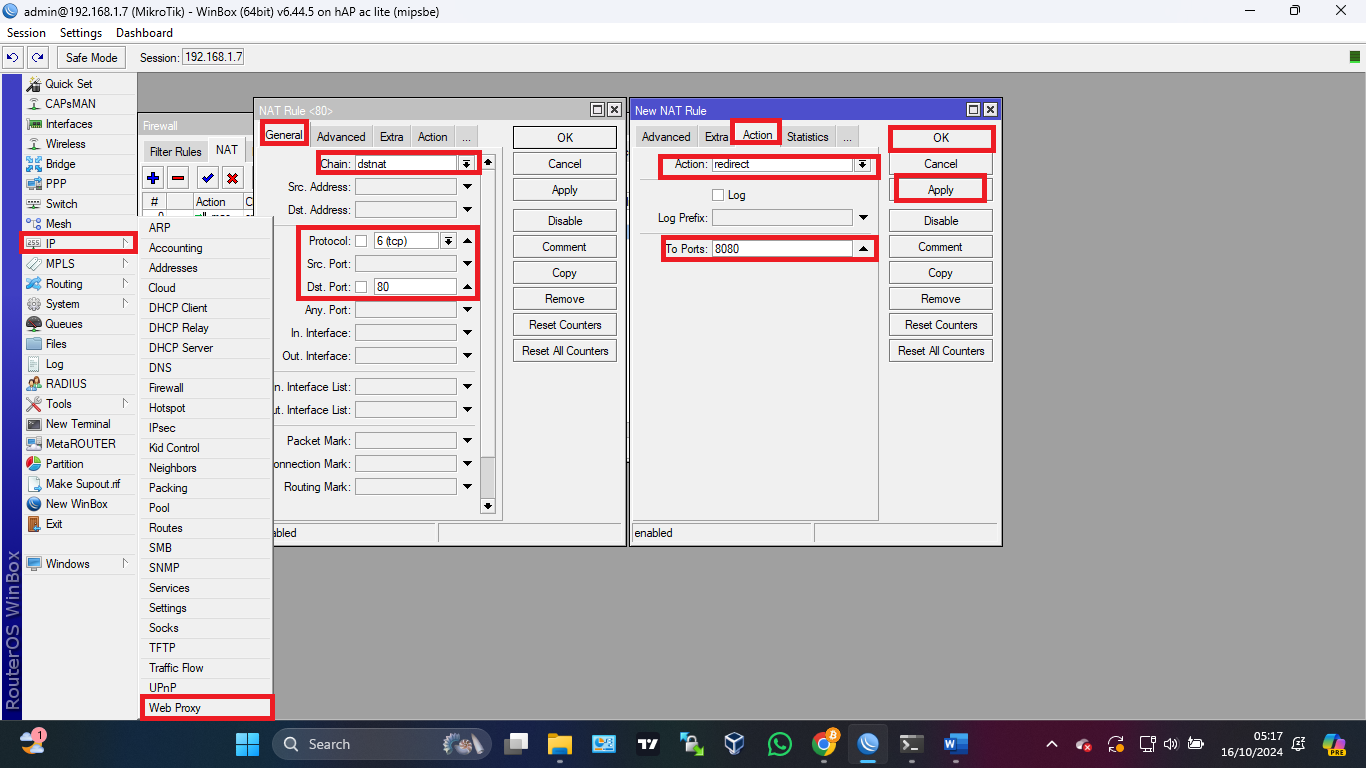This screenshot has height=768, width=1366.
Task: Select Web Proxy from the IP submenu
Action: tap(206, 708)
